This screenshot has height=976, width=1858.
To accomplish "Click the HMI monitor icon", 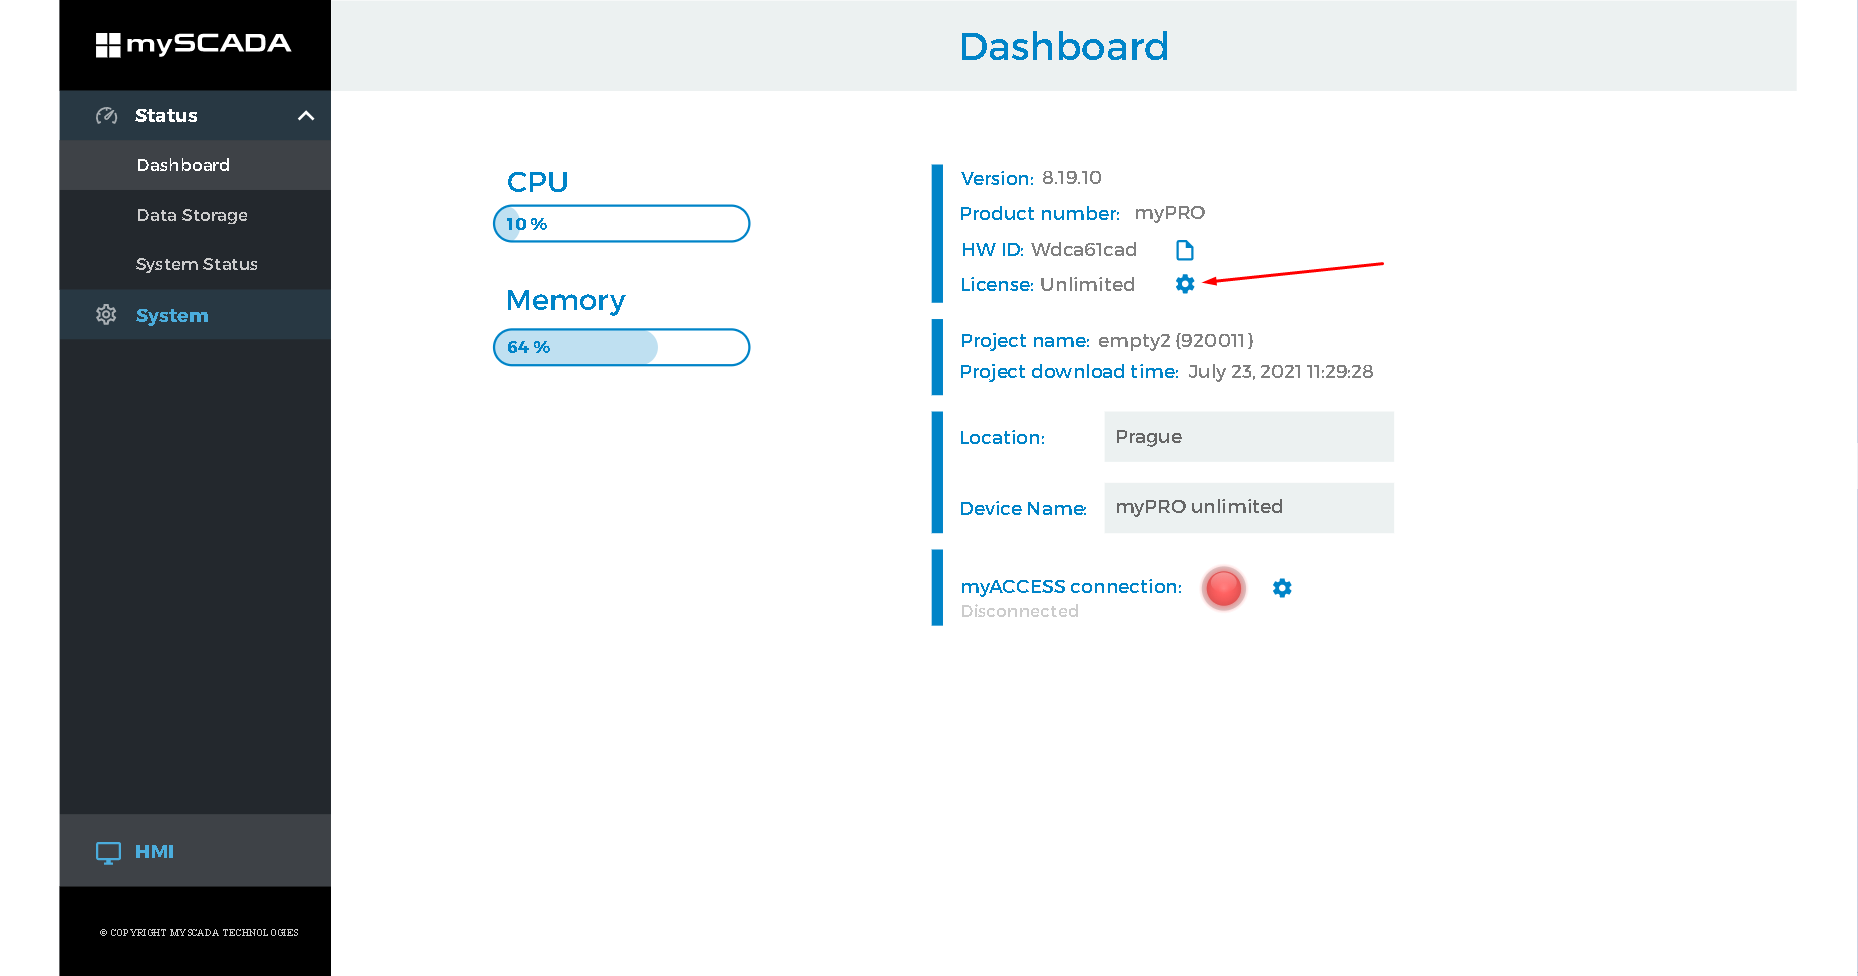I will [x=108, y=852].
